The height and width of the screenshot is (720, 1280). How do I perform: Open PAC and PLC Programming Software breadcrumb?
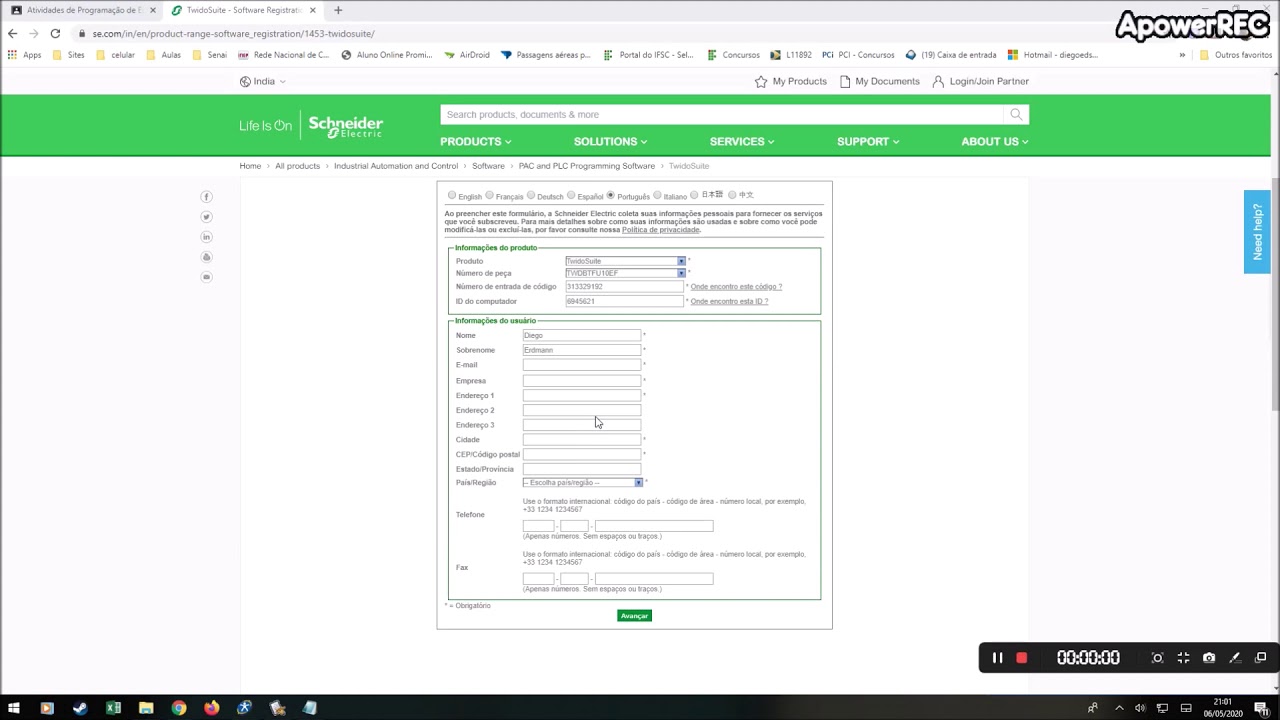pos(587,166)
